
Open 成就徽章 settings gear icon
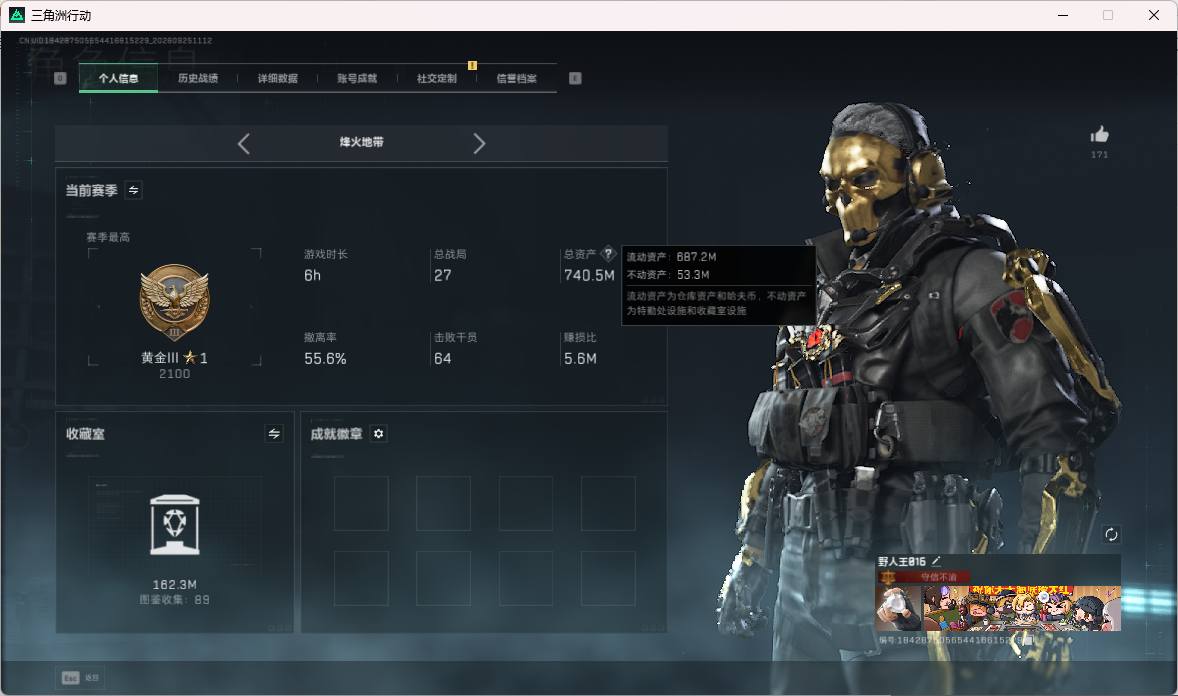pos(379,434)
